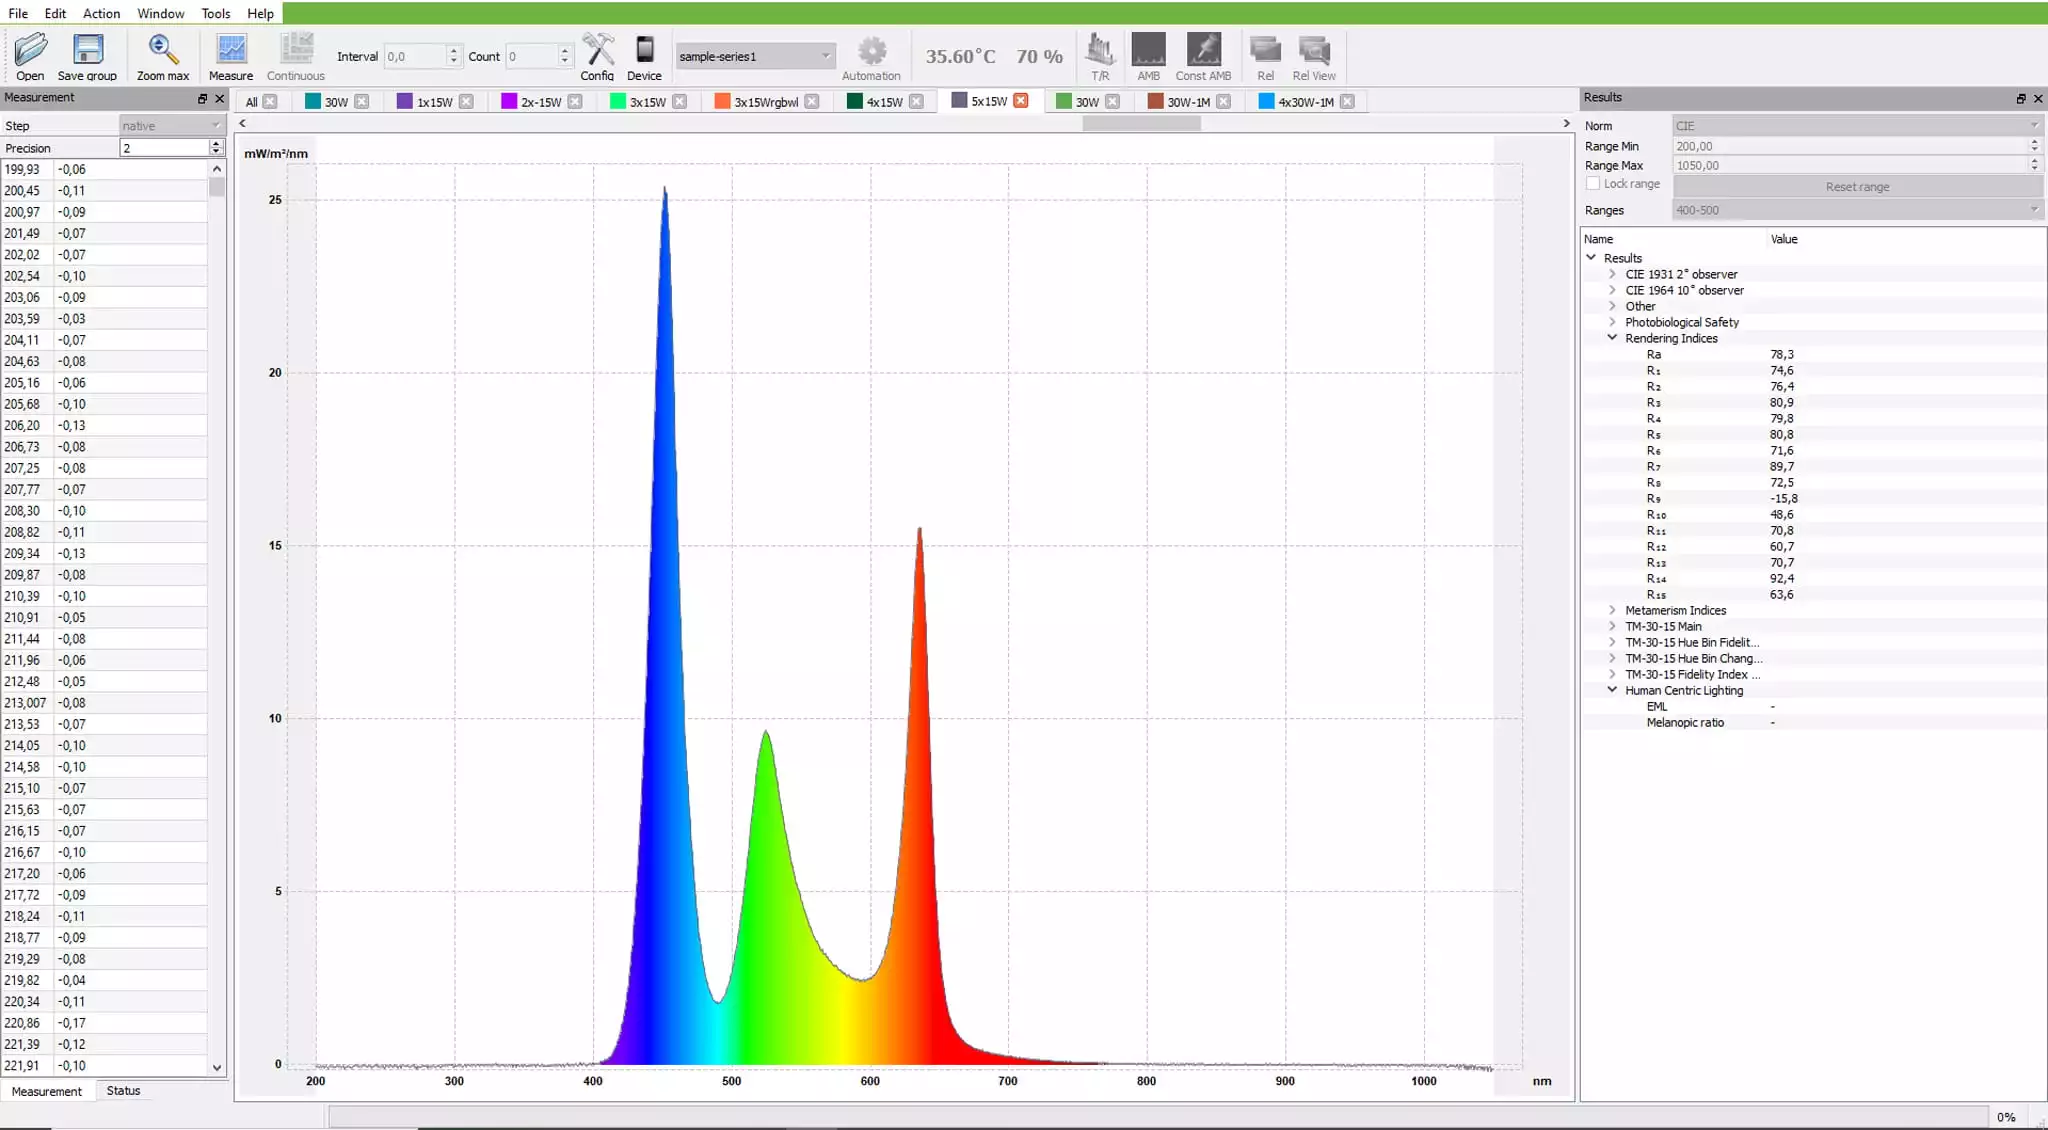
Task: Switch to the 3x15Wrgbwl tab
Action: [765, 102]
